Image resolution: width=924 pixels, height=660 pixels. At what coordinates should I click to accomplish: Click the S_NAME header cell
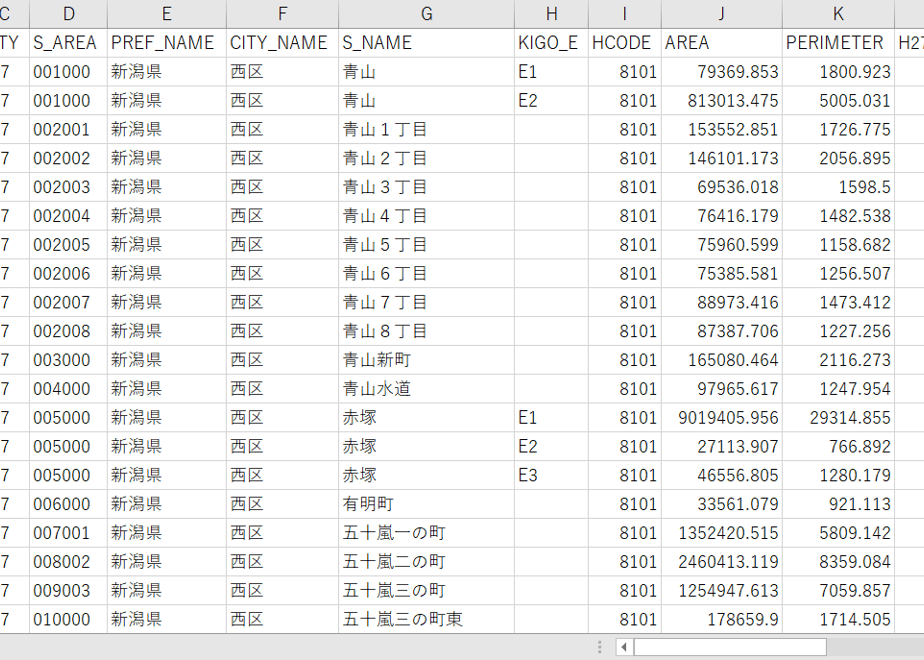tap(427, 43)
